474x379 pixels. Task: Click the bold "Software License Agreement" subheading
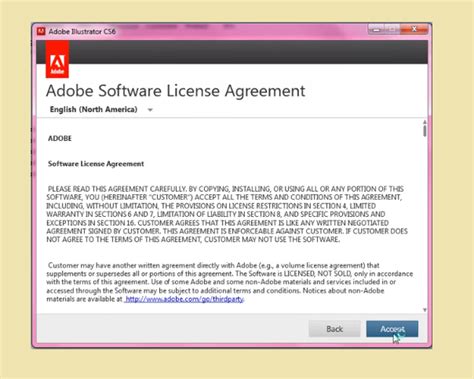pos(96,164)
